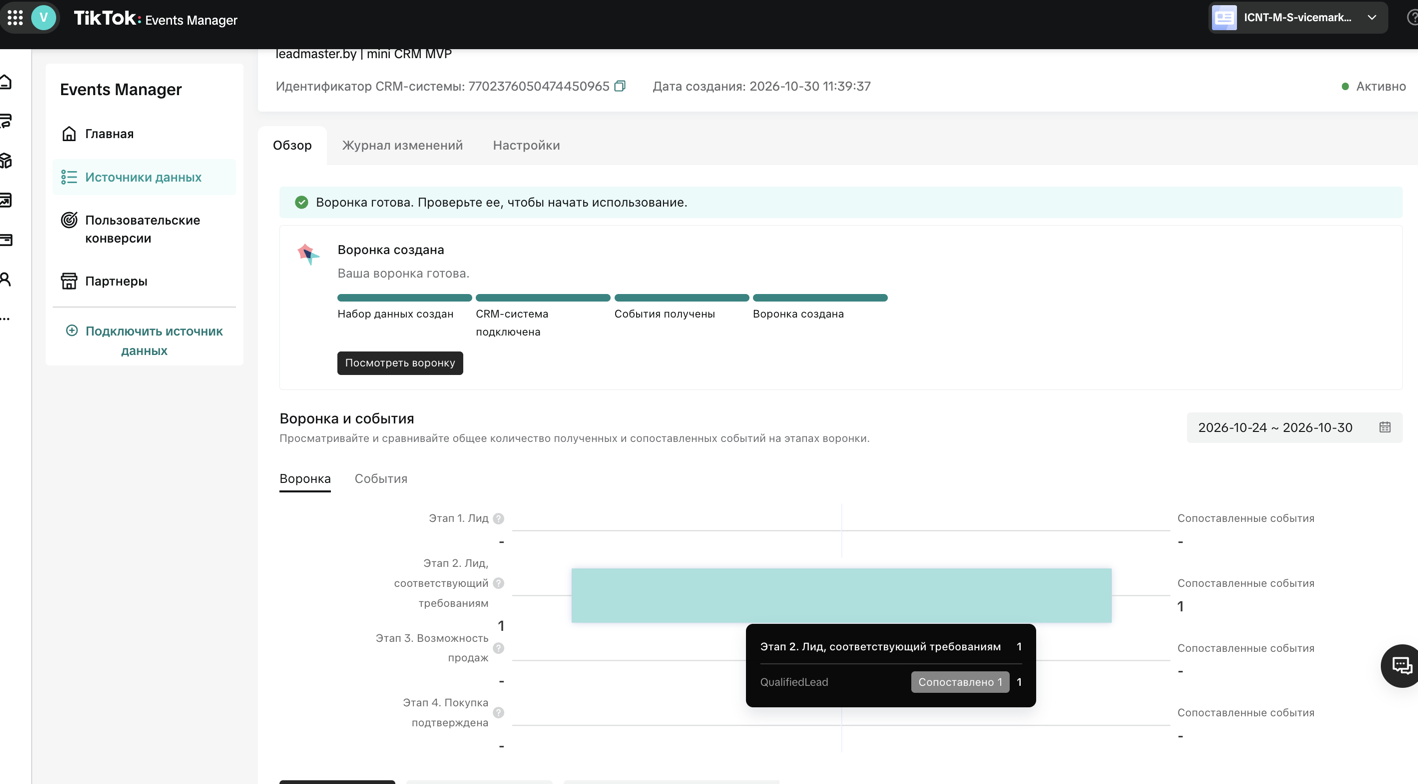
Task: Click the Подключить источник данных link
Action: (x=144, y=340)
